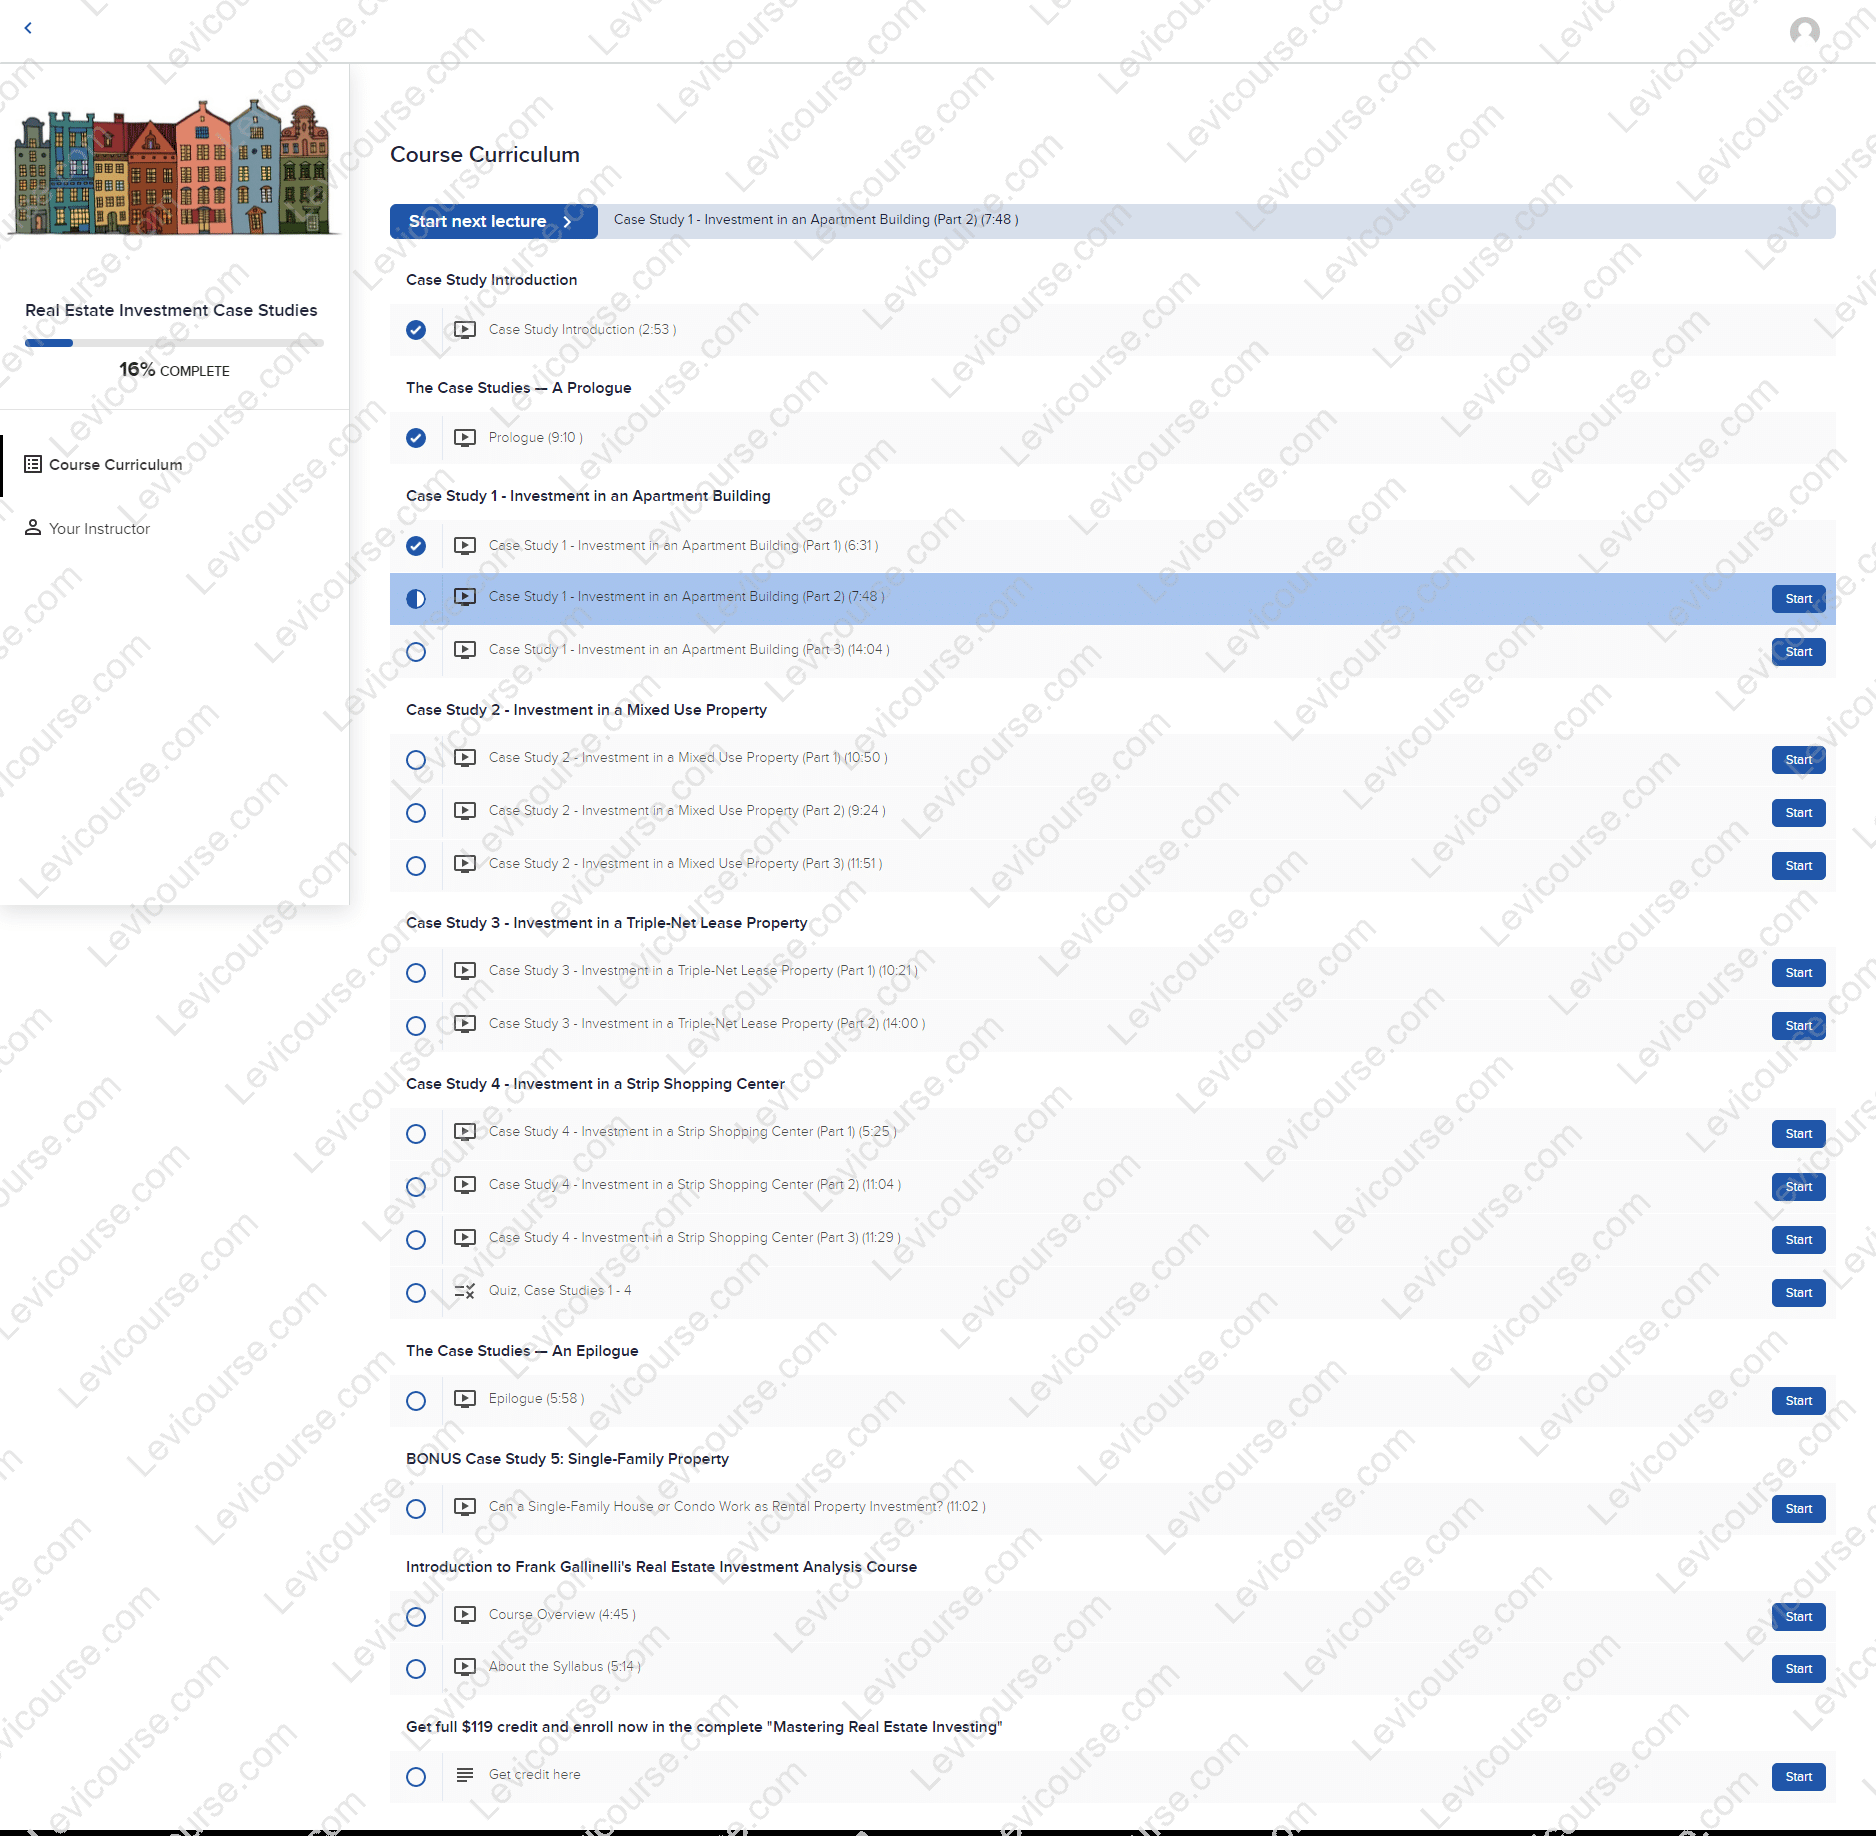Click the text icon beside Get credit here
The image size is (1876, 1836).
(x=465, y=1775)
